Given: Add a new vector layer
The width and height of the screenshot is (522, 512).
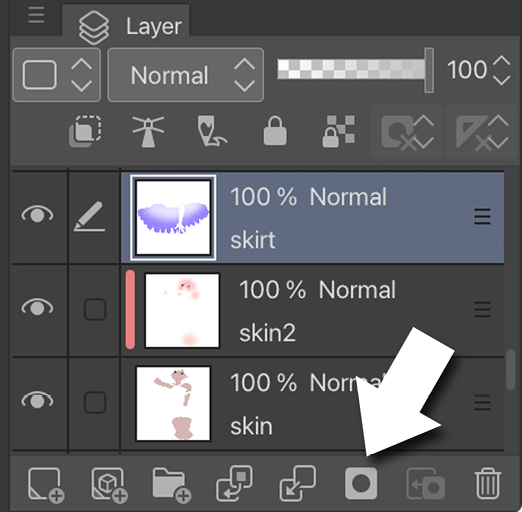Looking at the screenshot, I should click(109, 484).
